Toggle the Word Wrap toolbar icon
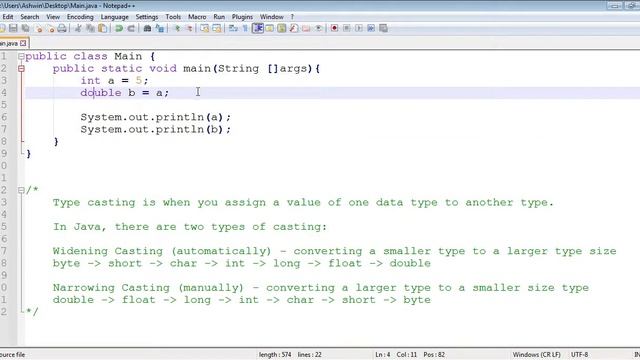The height and width of the screenshot is (360, 640). click(233, 28)
